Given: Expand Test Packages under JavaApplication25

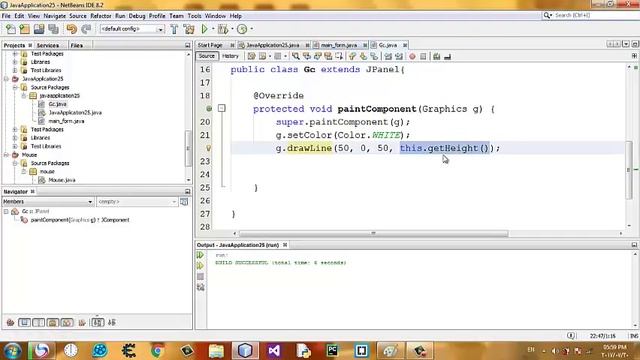Looking at the screenshot, I should tap(15, 129).
